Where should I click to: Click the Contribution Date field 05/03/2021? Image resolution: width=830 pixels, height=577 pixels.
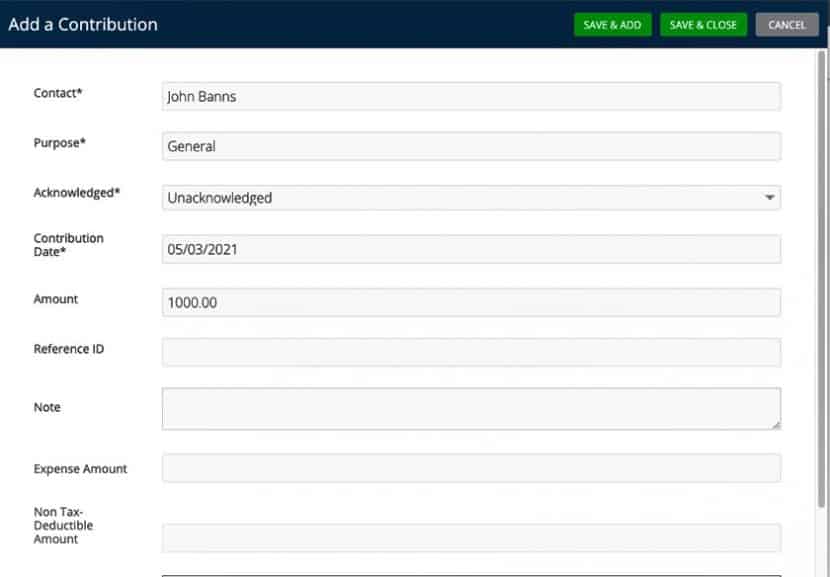[x=470, y=249]
